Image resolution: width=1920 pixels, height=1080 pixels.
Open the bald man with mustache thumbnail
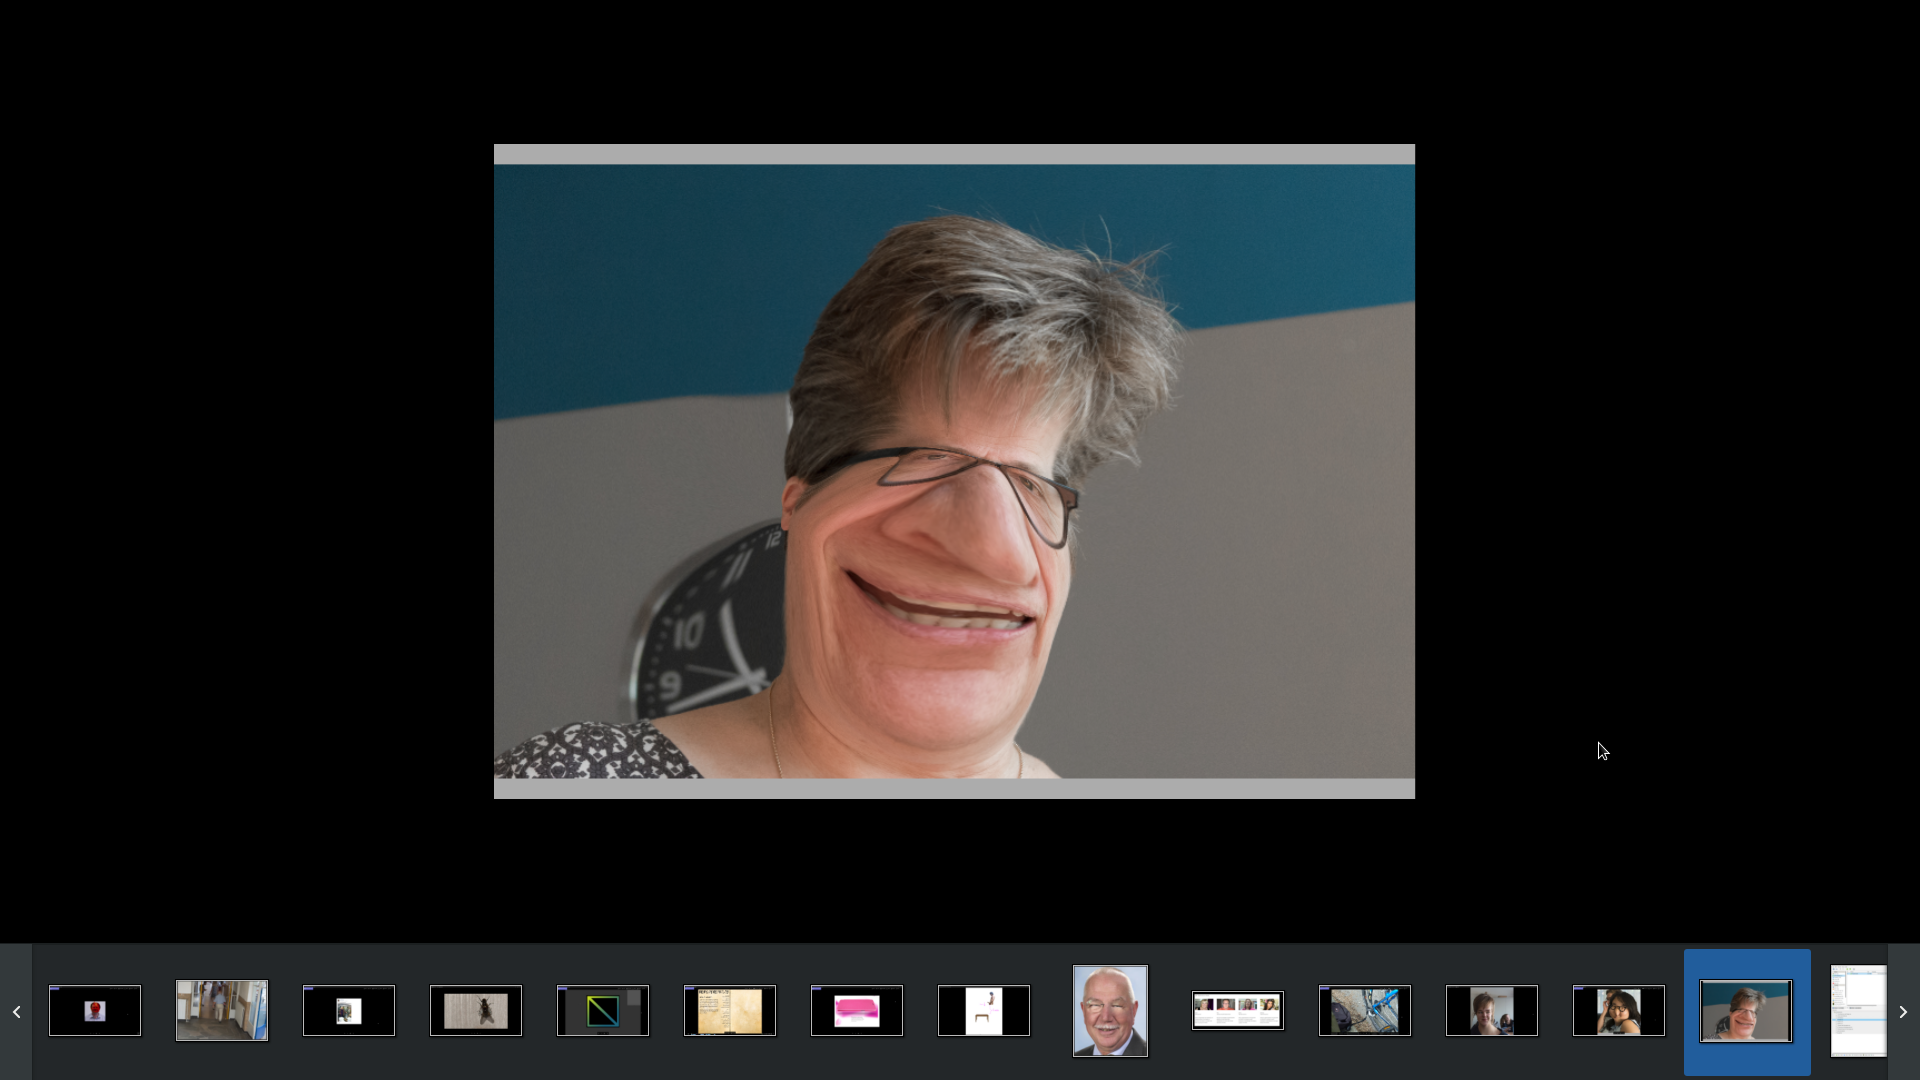point(1110,1011)
